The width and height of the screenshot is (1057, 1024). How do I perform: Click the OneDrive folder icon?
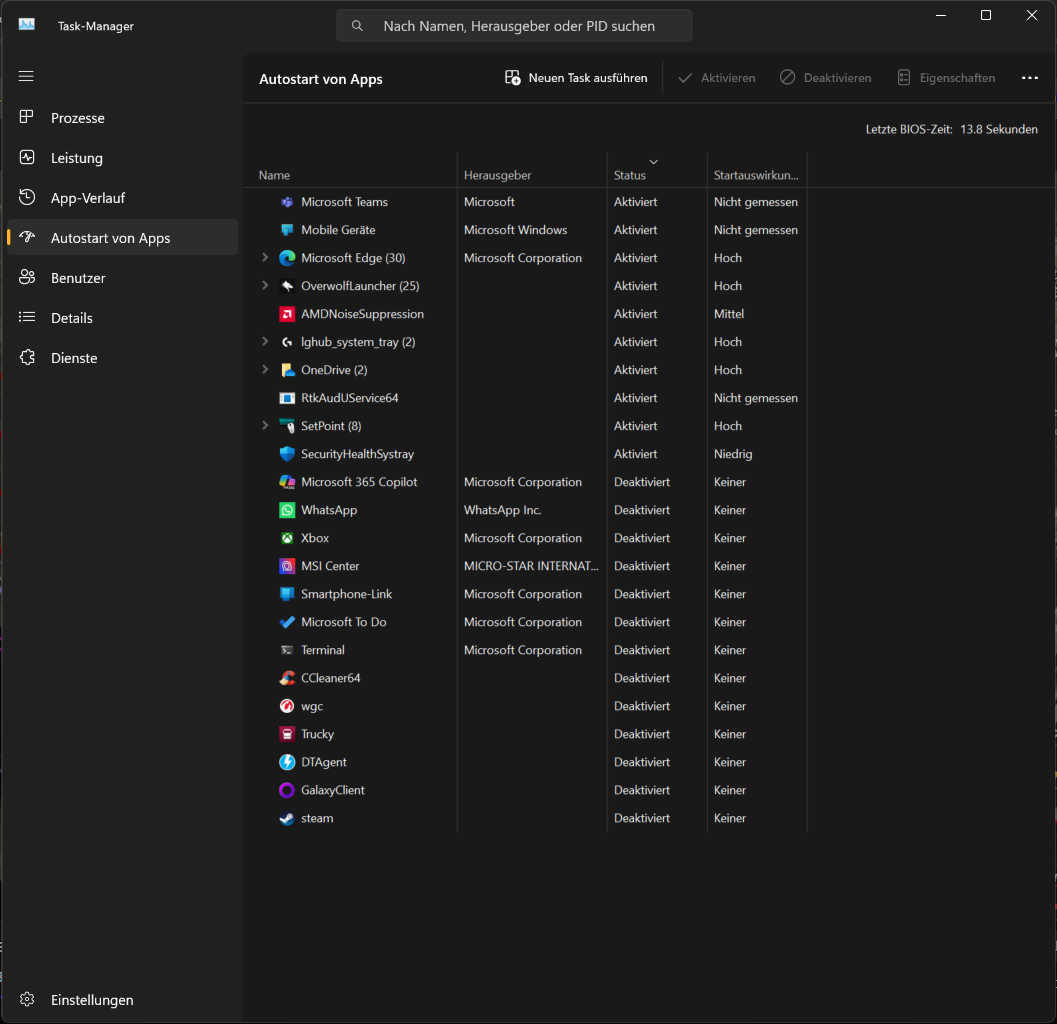(287, 370)
